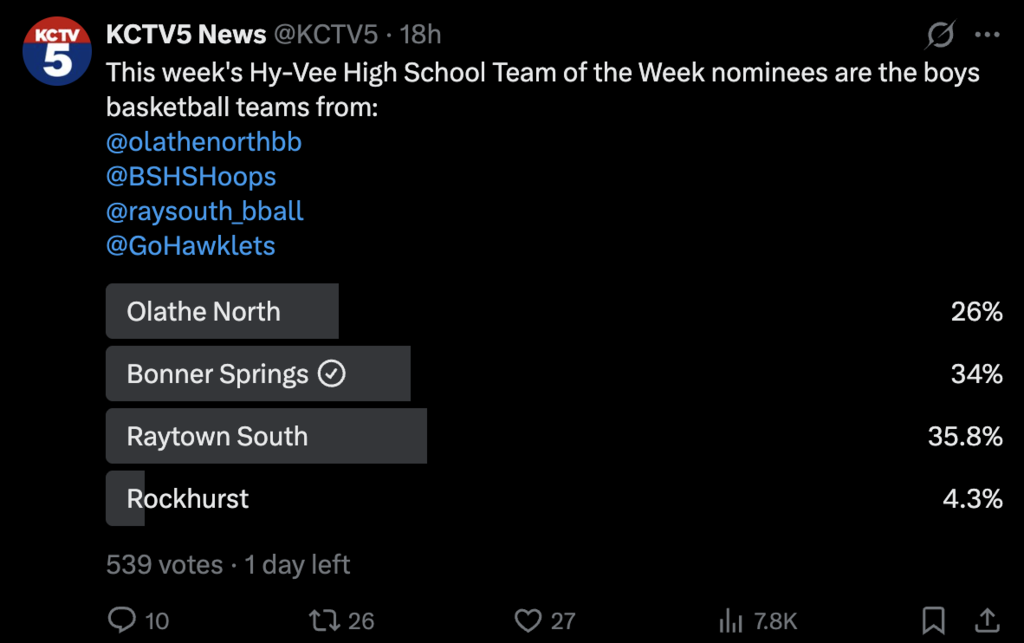Image resolution: width=1024 pixels, height=643 pixels.
Task: Bookmark this tweet
Action: (x=933, y=620)
